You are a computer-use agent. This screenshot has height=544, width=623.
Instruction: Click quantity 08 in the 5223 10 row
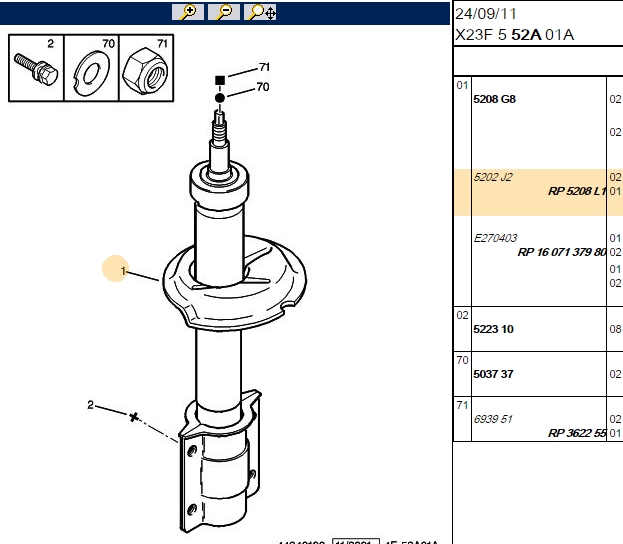pos(615,329)
